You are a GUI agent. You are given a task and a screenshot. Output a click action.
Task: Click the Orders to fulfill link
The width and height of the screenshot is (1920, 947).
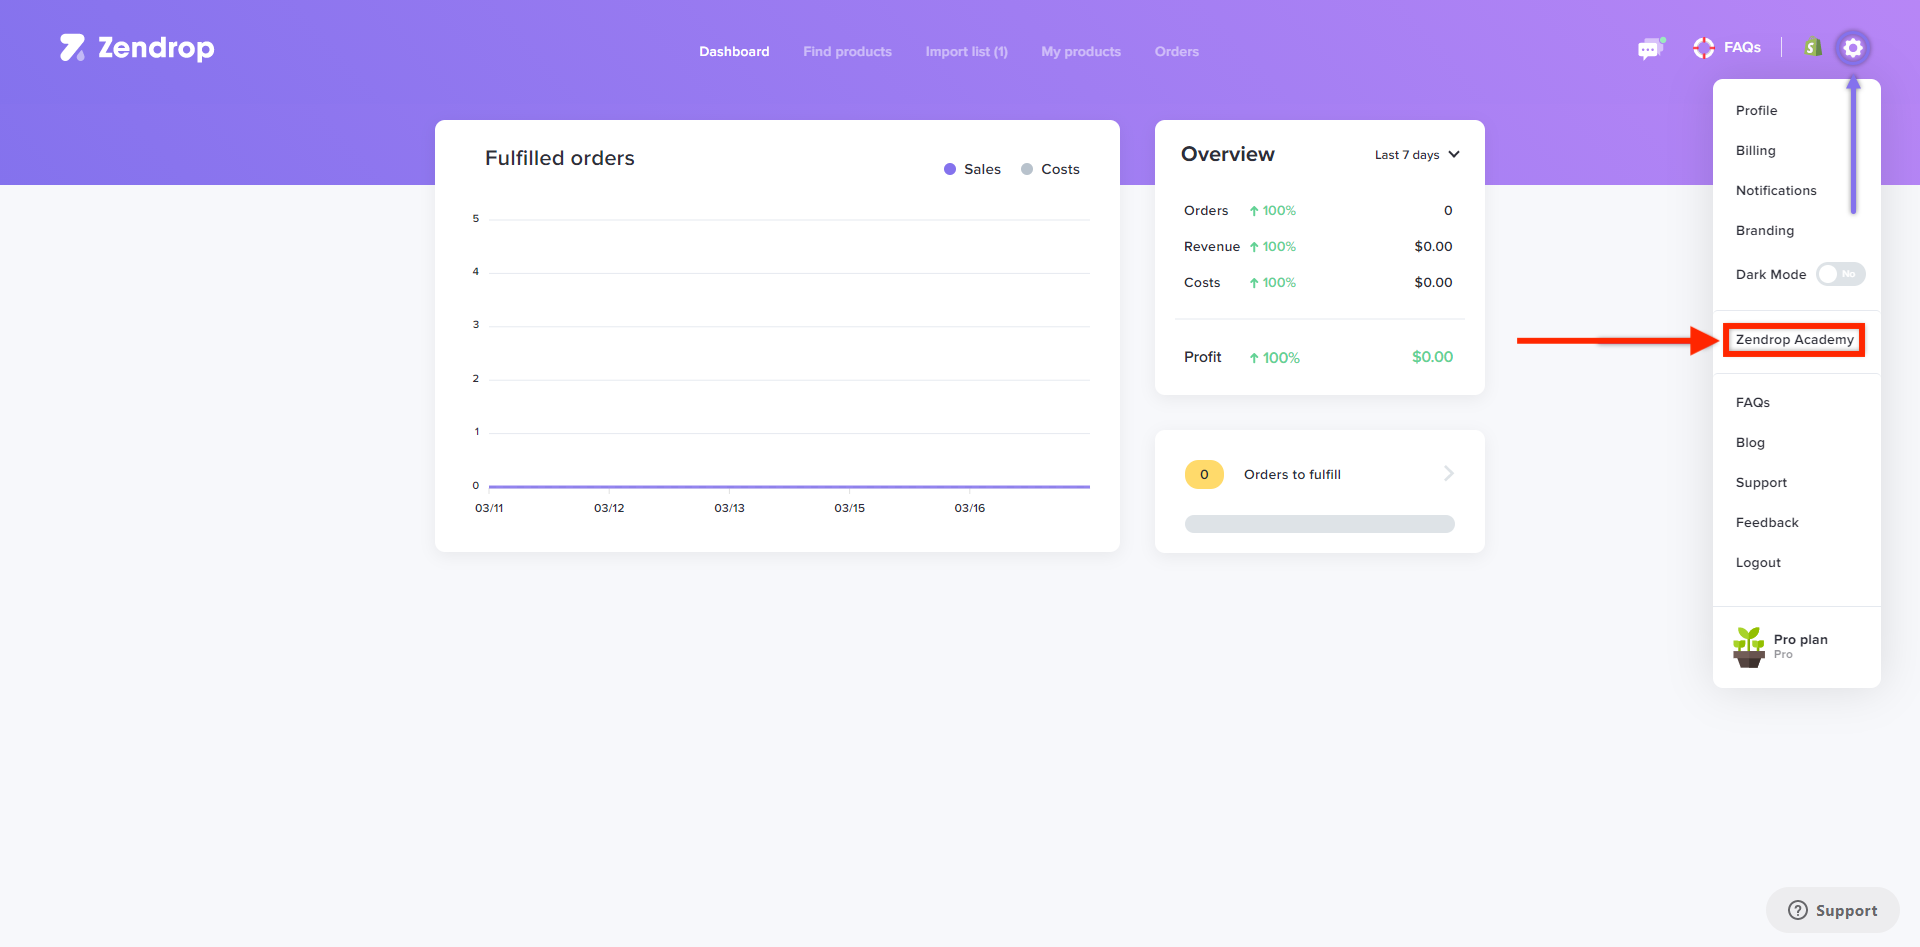(1292, 474)
